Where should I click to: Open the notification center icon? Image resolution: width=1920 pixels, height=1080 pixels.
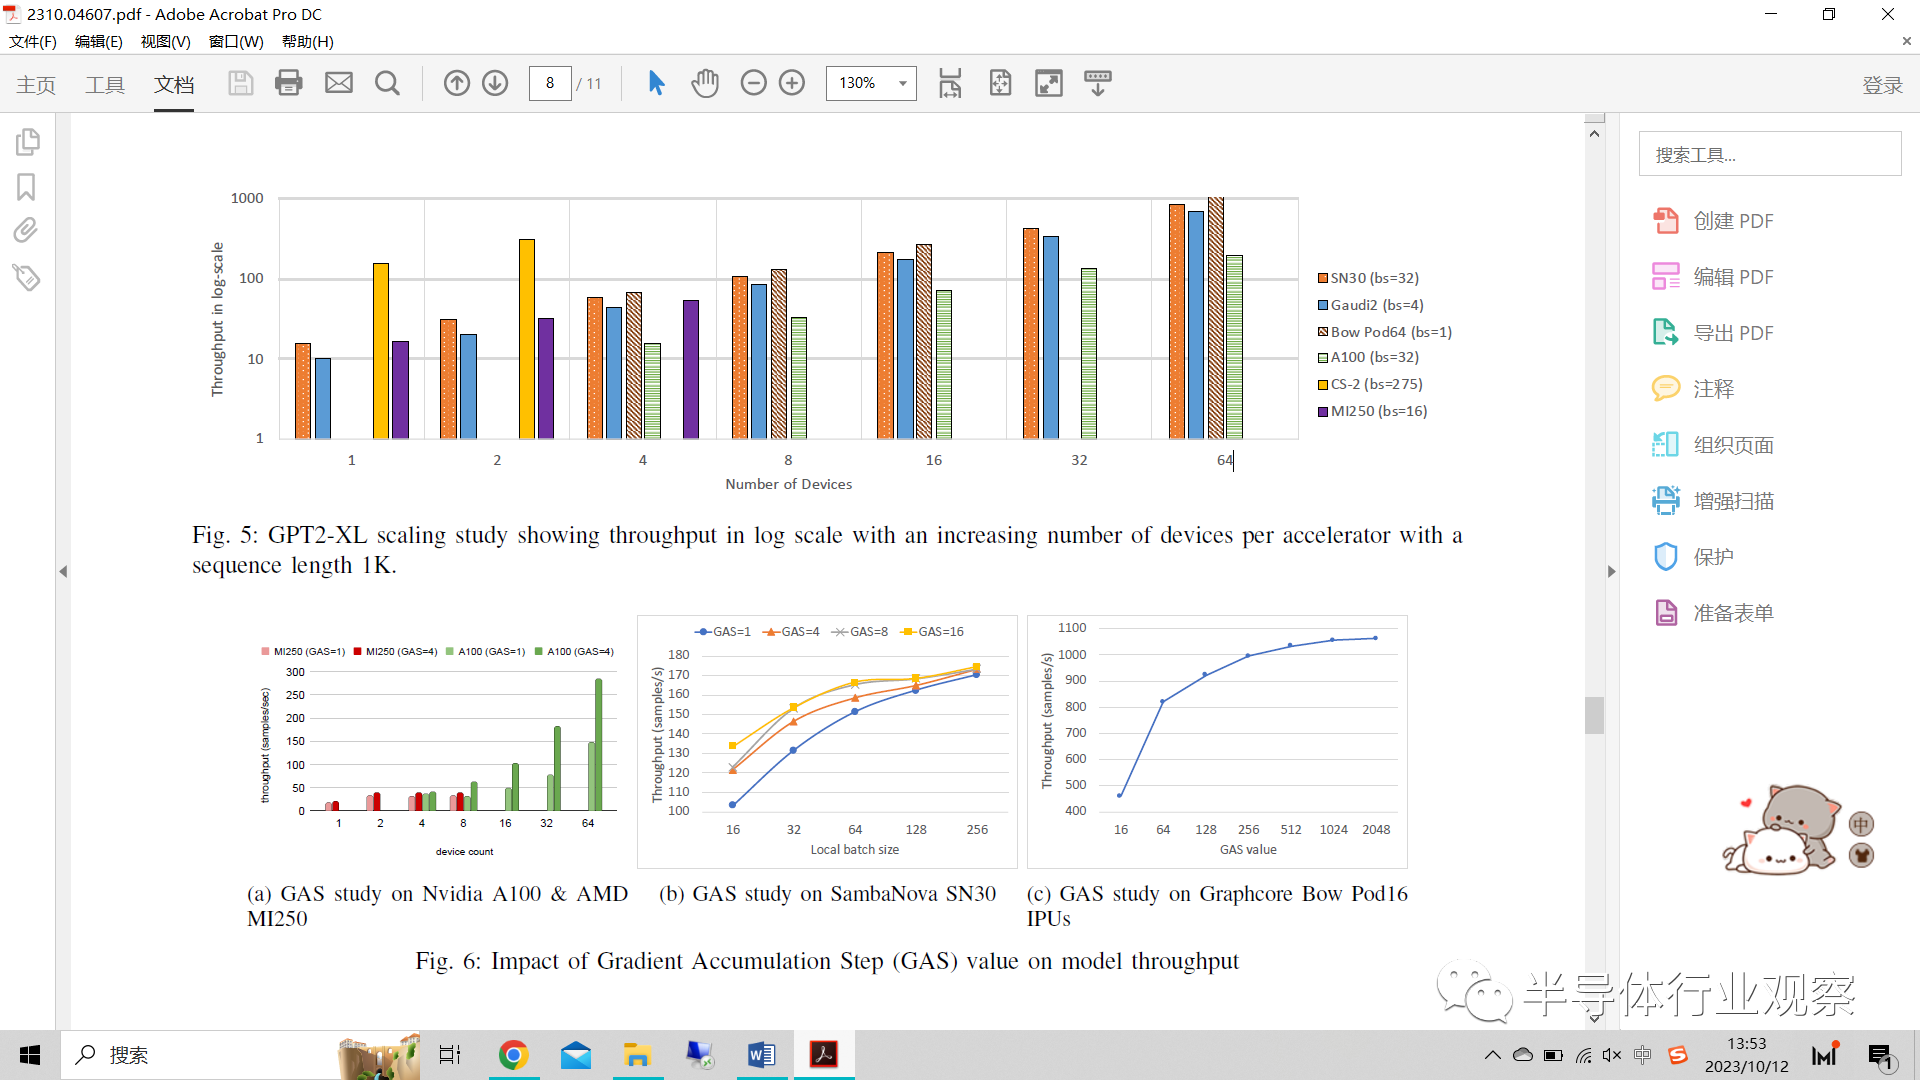click(1881, 1056)
